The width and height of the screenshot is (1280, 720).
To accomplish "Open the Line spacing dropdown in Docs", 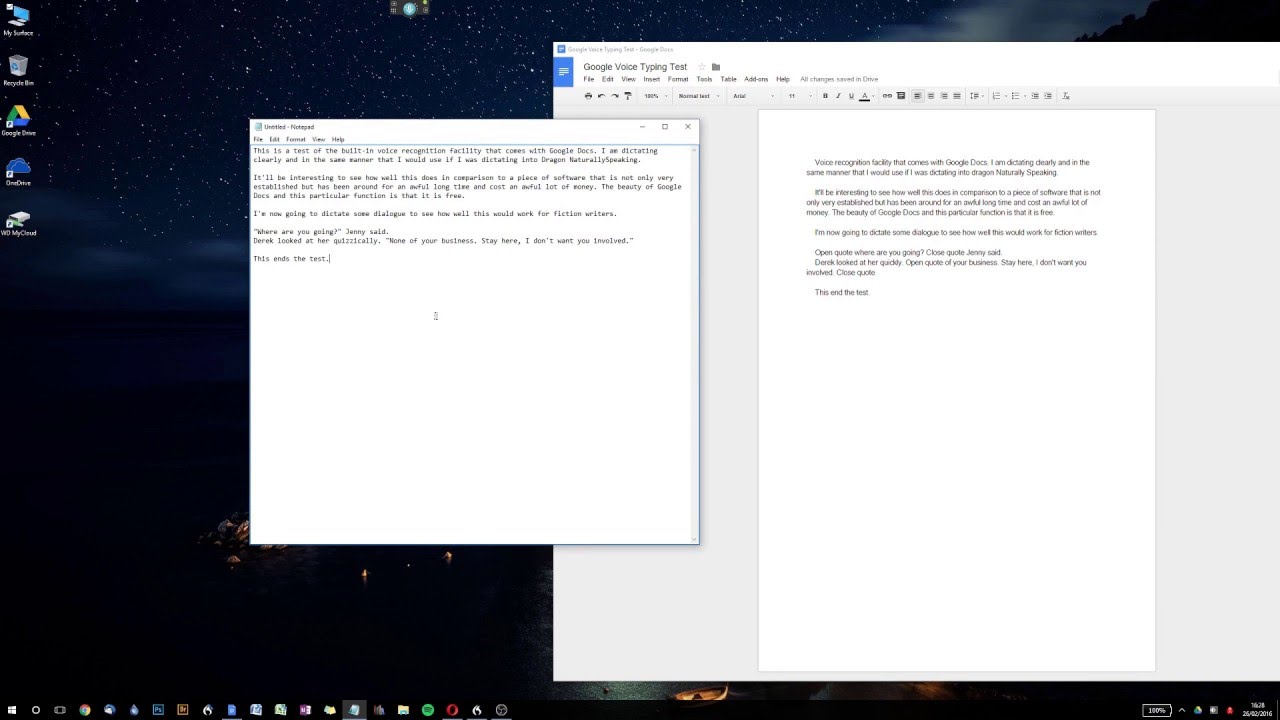I will pyautogui.click(x=976, y=96).
